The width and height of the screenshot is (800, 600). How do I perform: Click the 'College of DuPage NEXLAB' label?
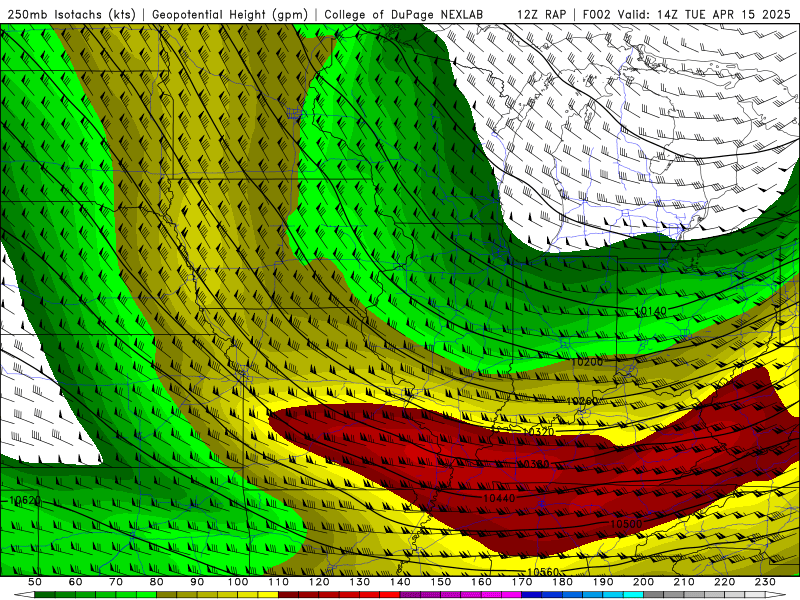[x=404, y=14]
